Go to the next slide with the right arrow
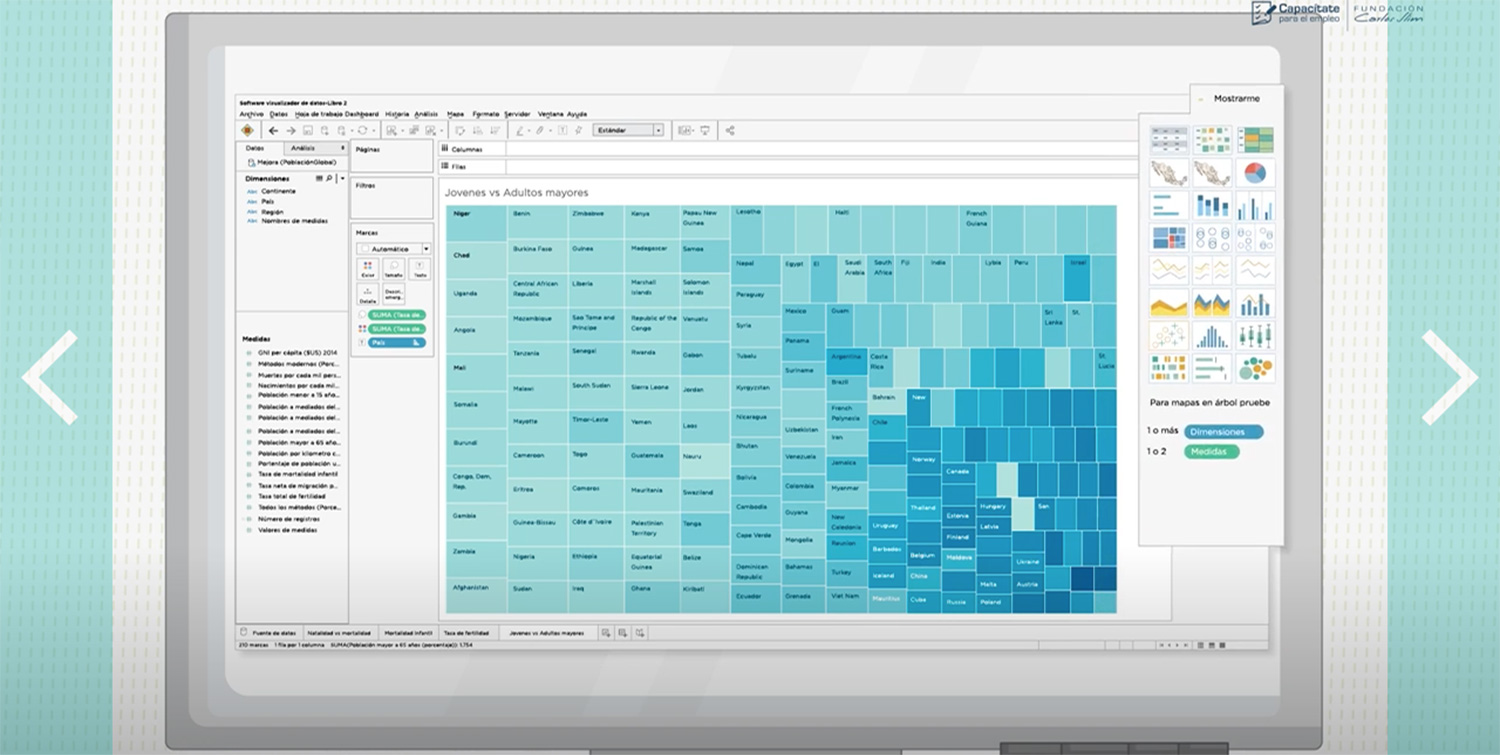1500x755 pixels. (x=1450, y=377)
